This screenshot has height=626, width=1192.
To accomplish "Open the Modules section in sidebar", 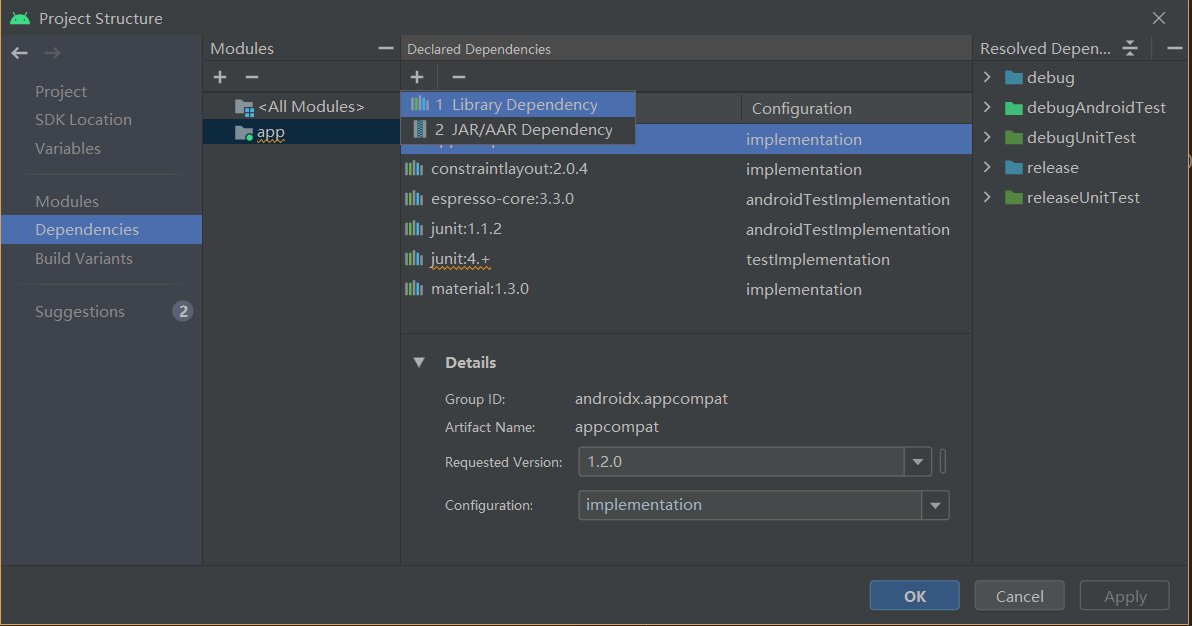I will point(67,202).
